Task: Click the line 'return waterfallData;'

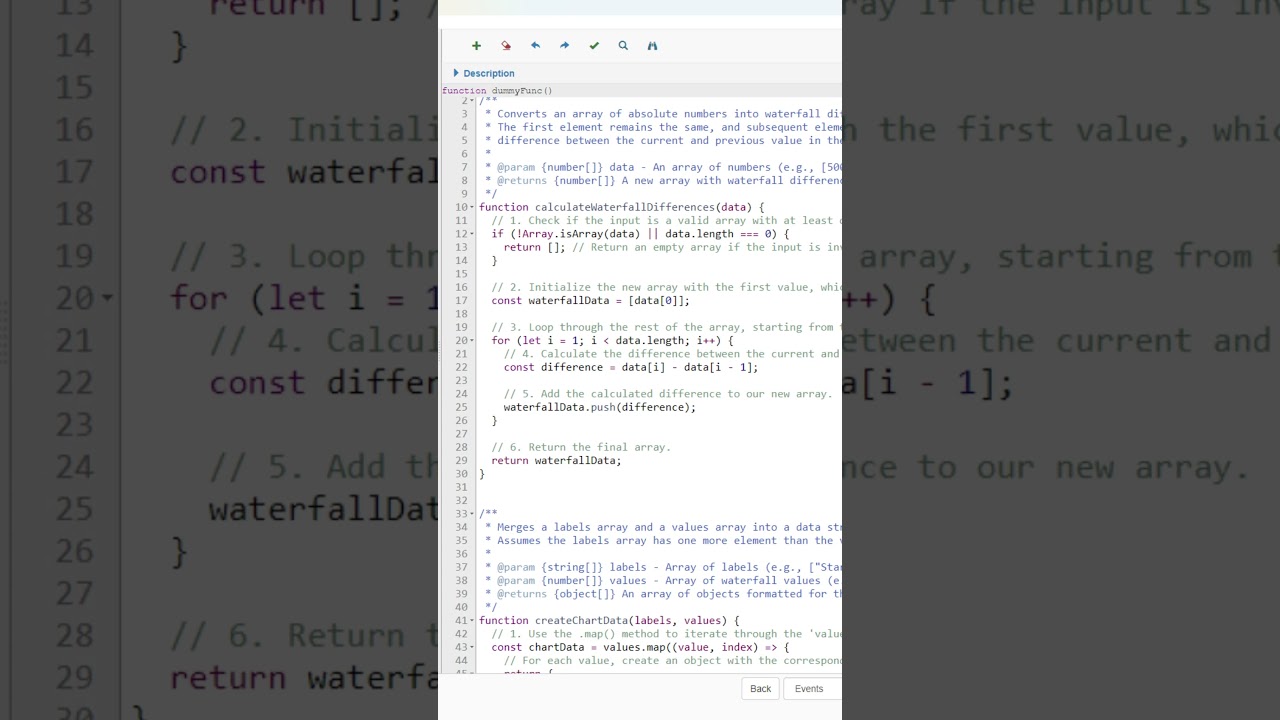Action: tap(556, 461)
